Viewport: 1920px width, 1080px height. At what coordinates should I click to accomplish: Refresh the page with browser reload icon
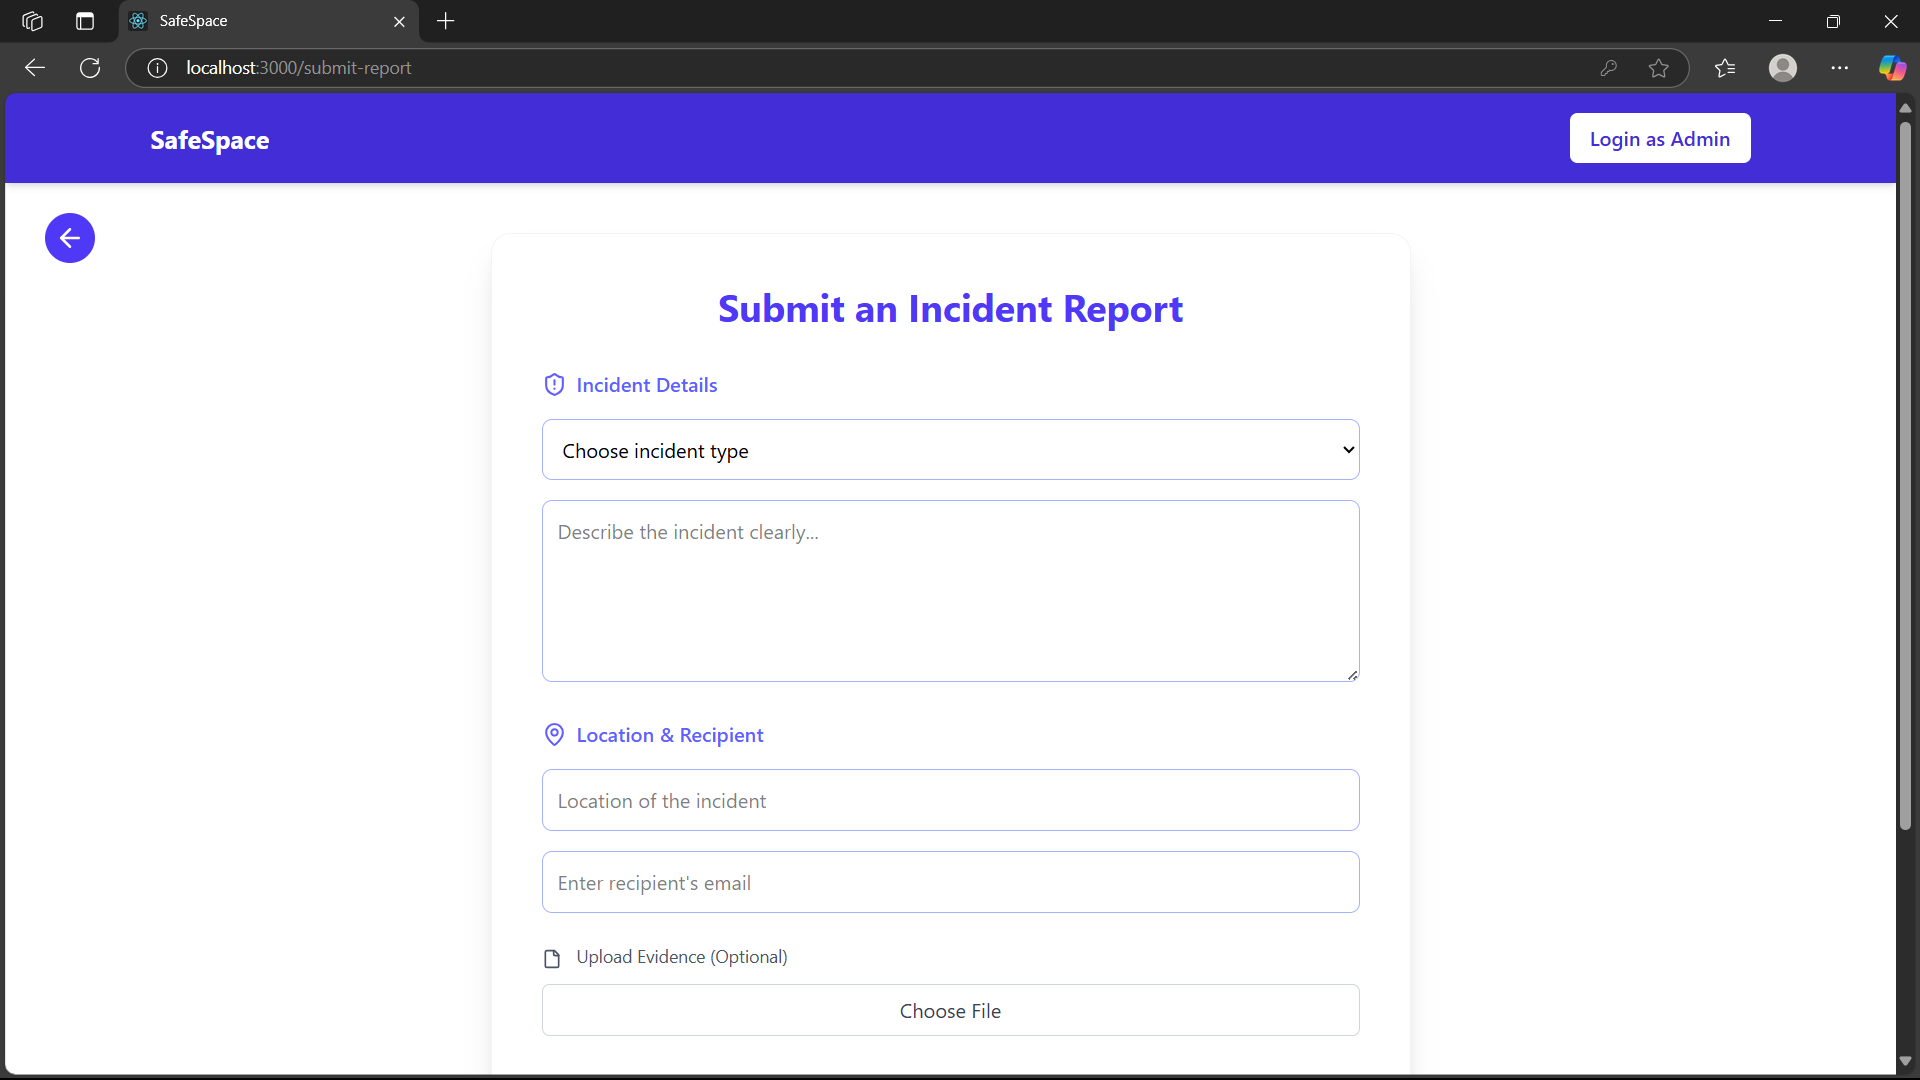(x=90, y=68)
